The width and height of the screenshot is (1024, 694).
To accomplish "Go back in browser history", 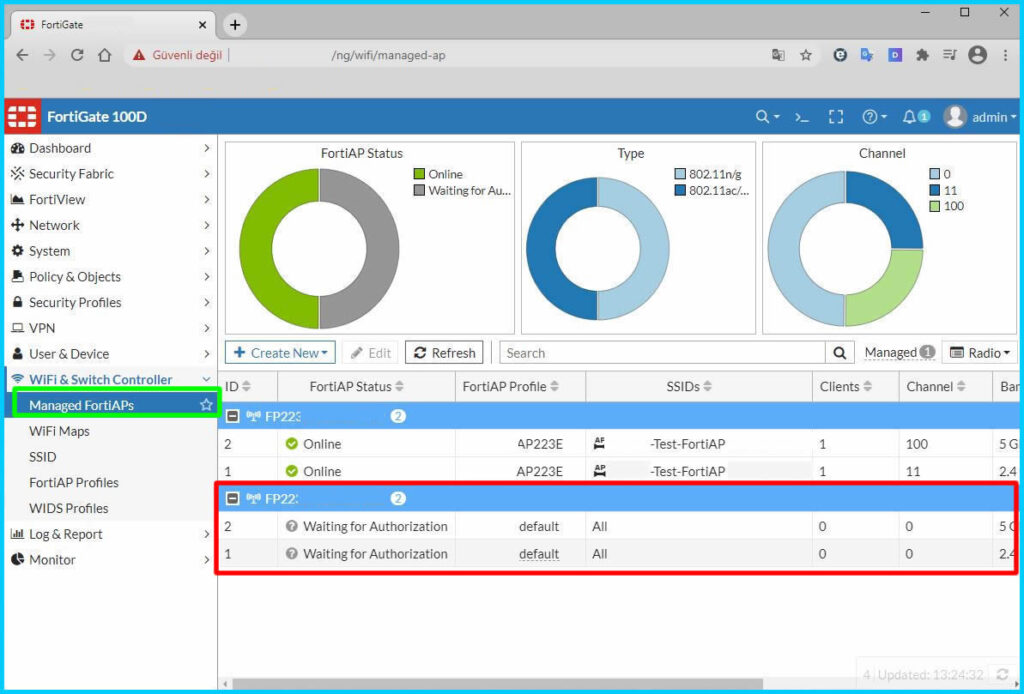I will [22, 55].
